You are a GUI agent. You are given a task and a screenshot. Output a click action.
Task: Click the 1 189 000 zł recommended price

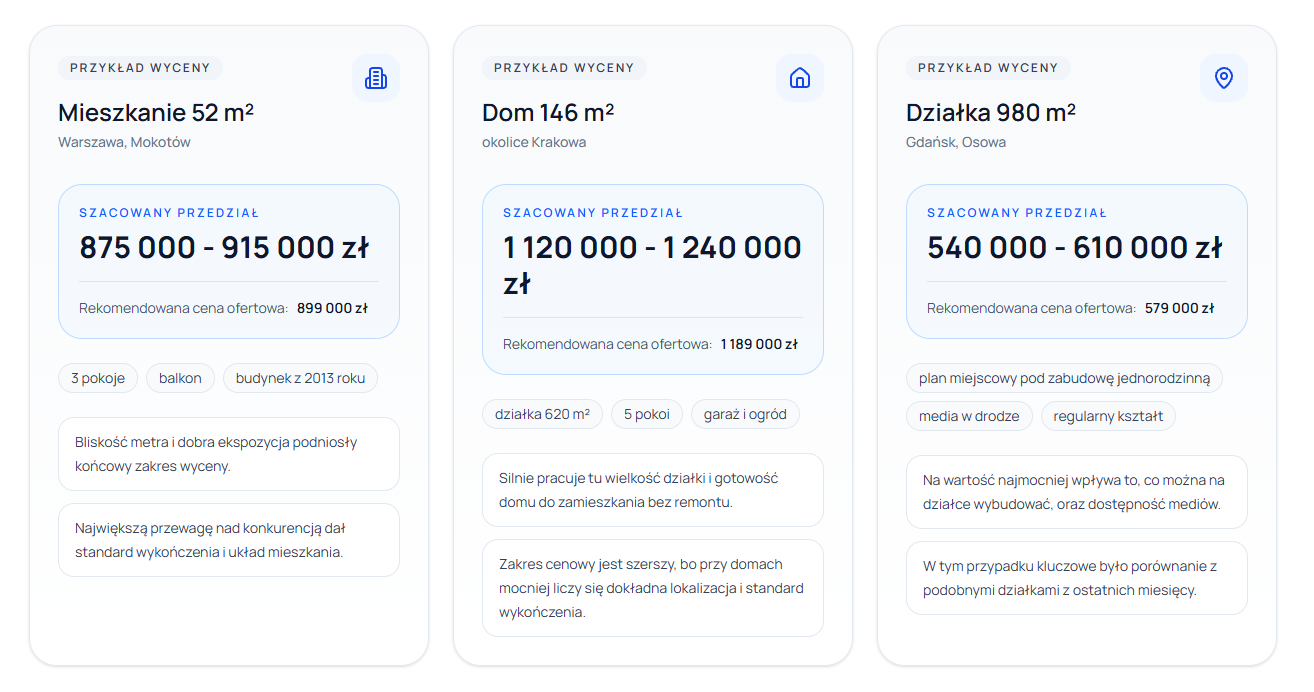point(759,344)
